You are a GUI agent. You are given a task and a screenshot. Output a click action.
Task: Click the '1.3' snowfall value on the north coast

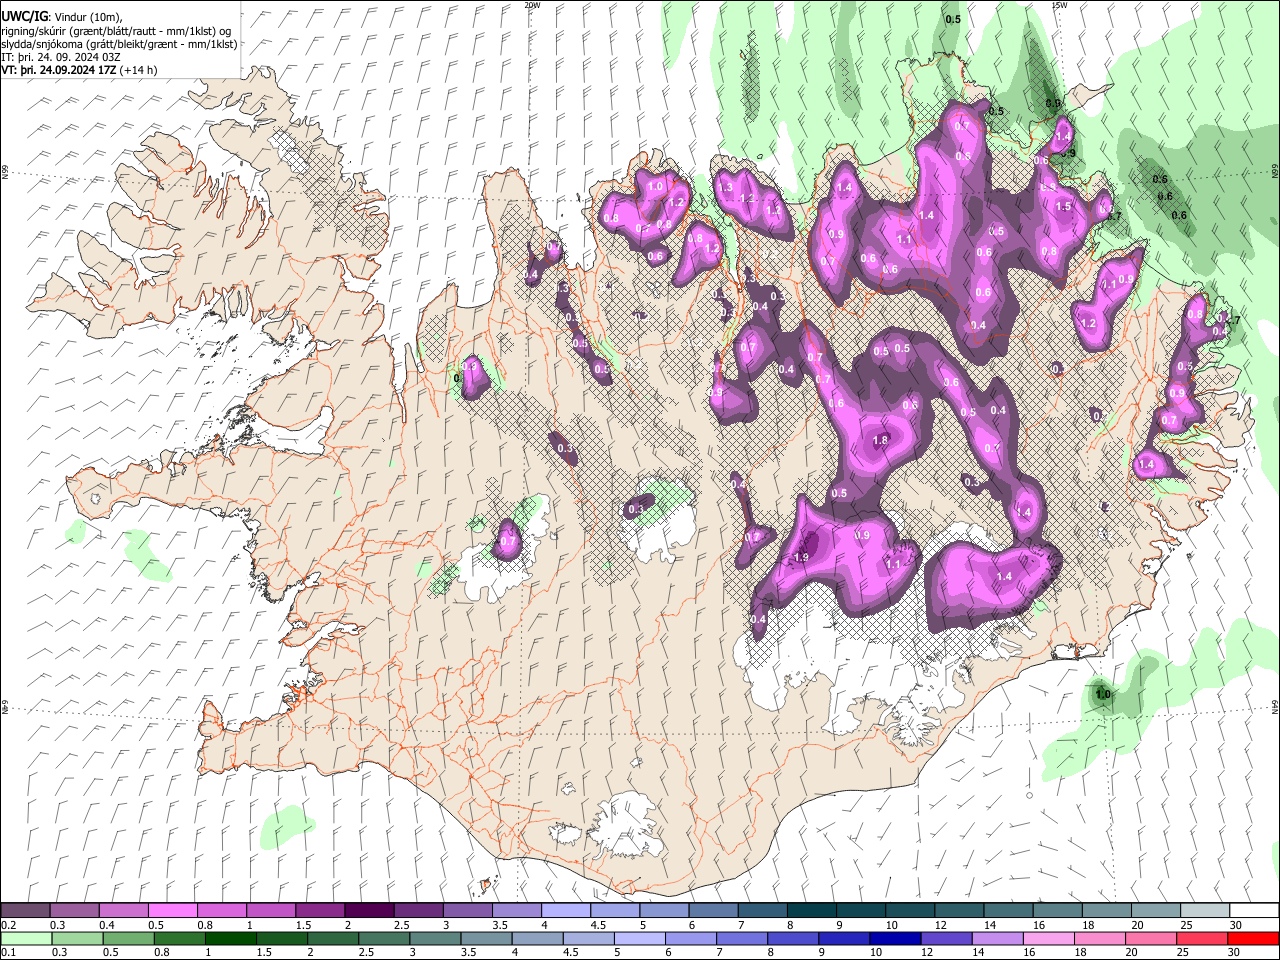click(725, 187)
